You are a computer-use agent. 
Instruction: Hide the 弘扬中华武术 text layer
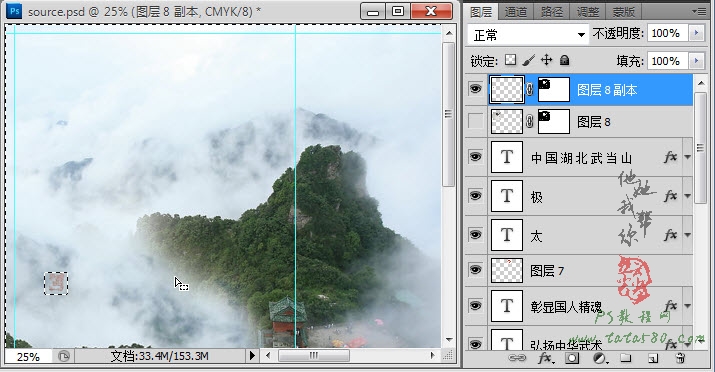[x=476, y=344]
